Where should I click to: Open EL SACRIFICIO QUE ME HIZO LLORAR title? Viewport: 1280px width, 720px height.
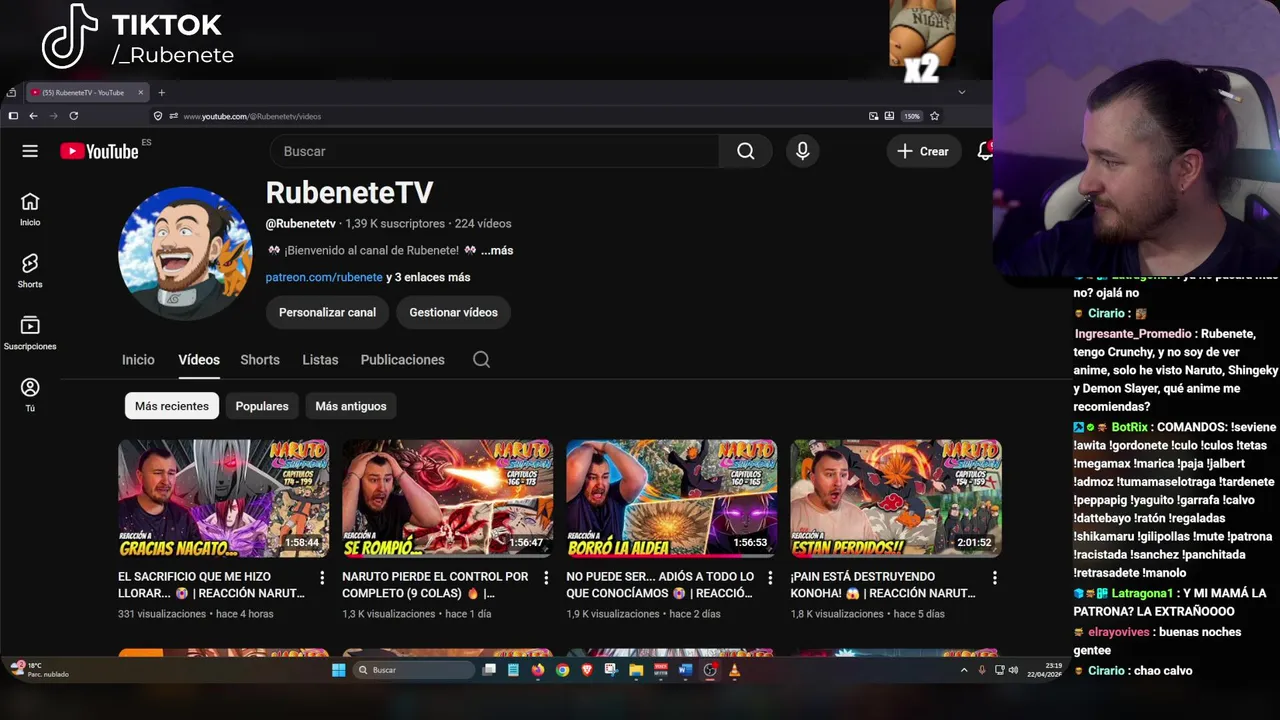point(212,585)
